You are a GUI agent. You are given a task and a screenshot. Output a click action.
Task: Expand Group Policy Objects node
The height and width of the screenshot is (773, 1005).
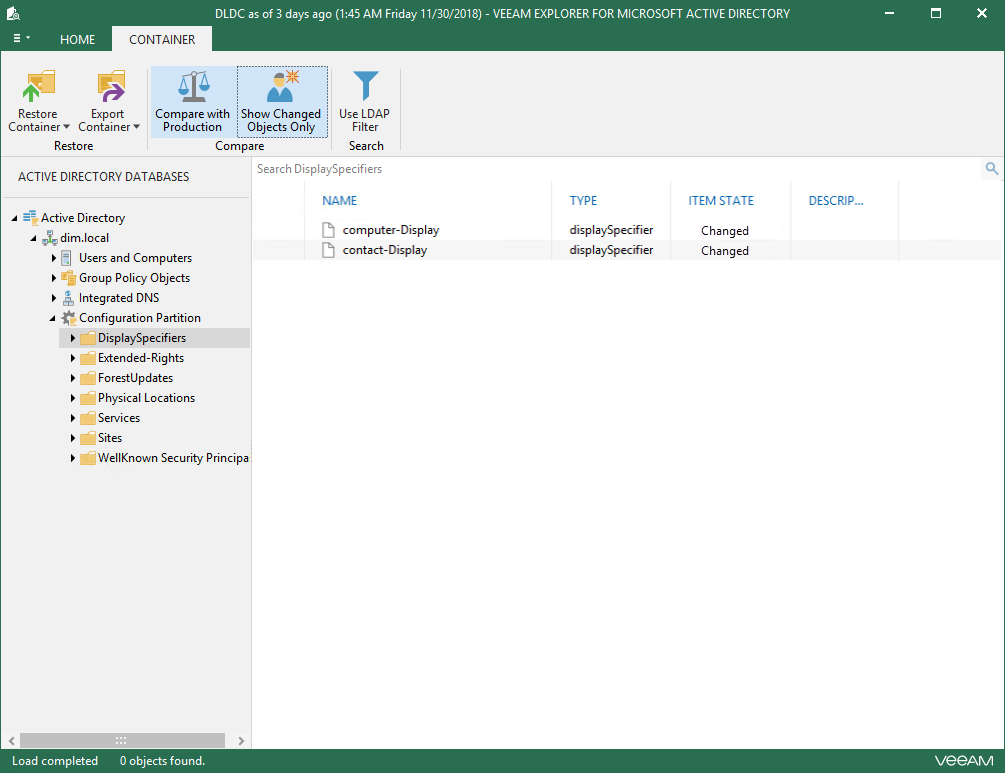pos(54,278)
